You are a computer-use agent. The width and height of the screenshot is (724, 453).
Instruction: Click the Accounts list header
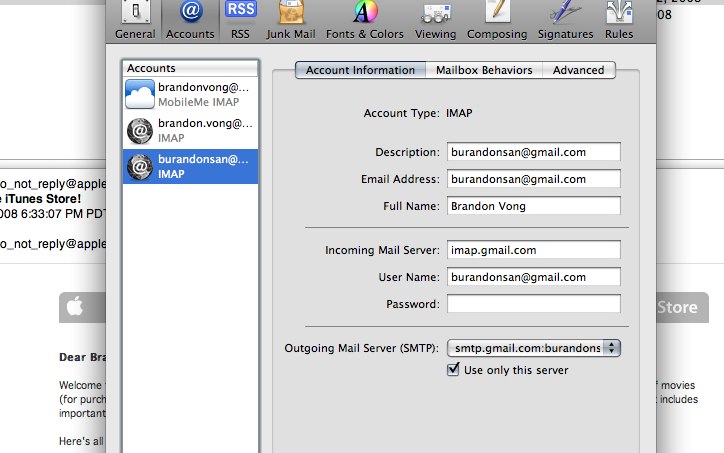[190, 68]
